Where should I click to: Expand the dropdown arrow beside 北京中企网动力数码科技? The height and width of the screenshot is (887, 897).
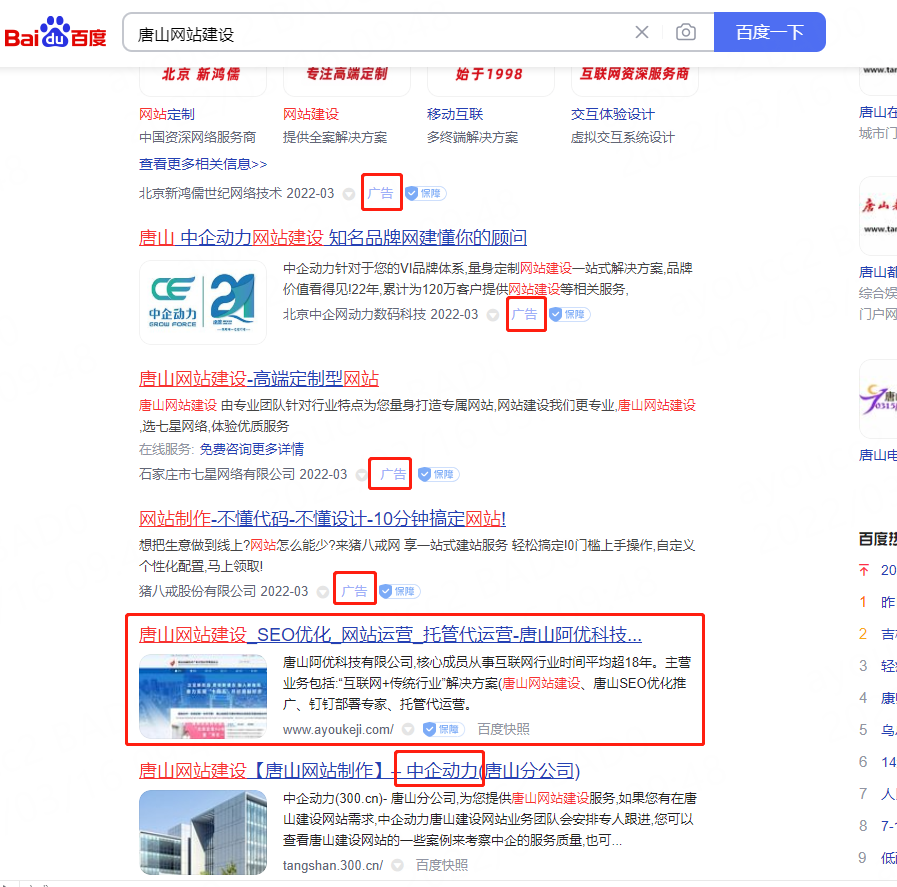[493, 315]
